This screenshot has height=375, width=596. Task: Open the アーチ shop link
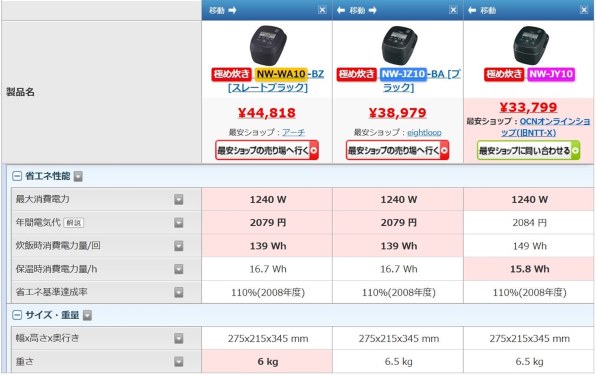pyautogui.click(x=293, y=132)
